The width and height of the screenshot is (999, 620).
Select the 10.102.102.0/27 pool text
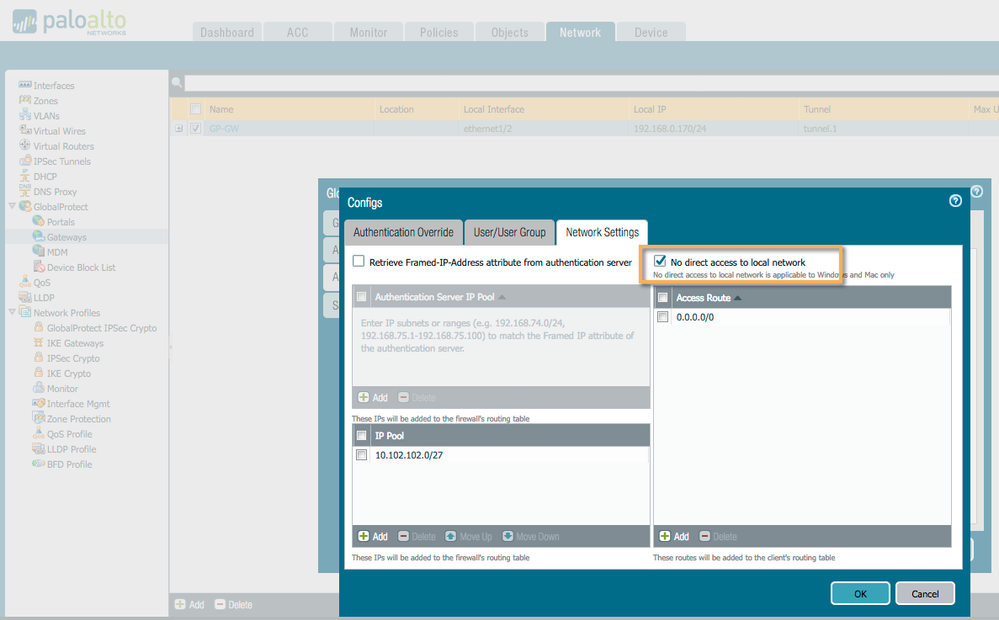pos(409,455)
